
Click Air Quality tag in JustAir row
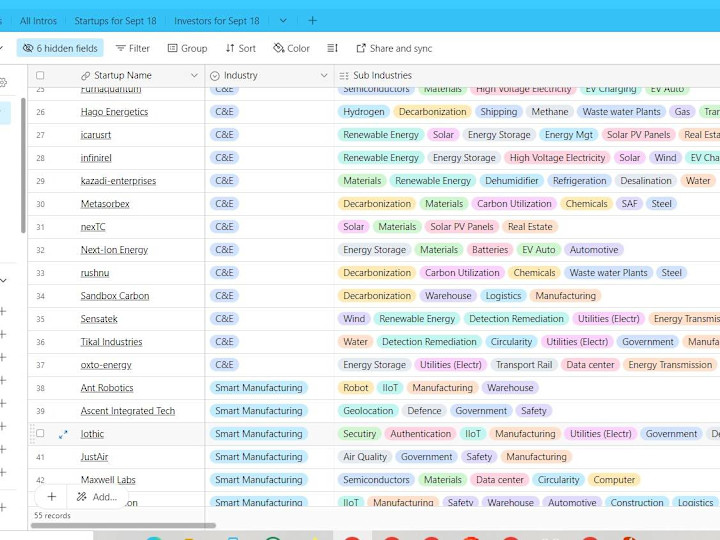(x=365, y=456)
